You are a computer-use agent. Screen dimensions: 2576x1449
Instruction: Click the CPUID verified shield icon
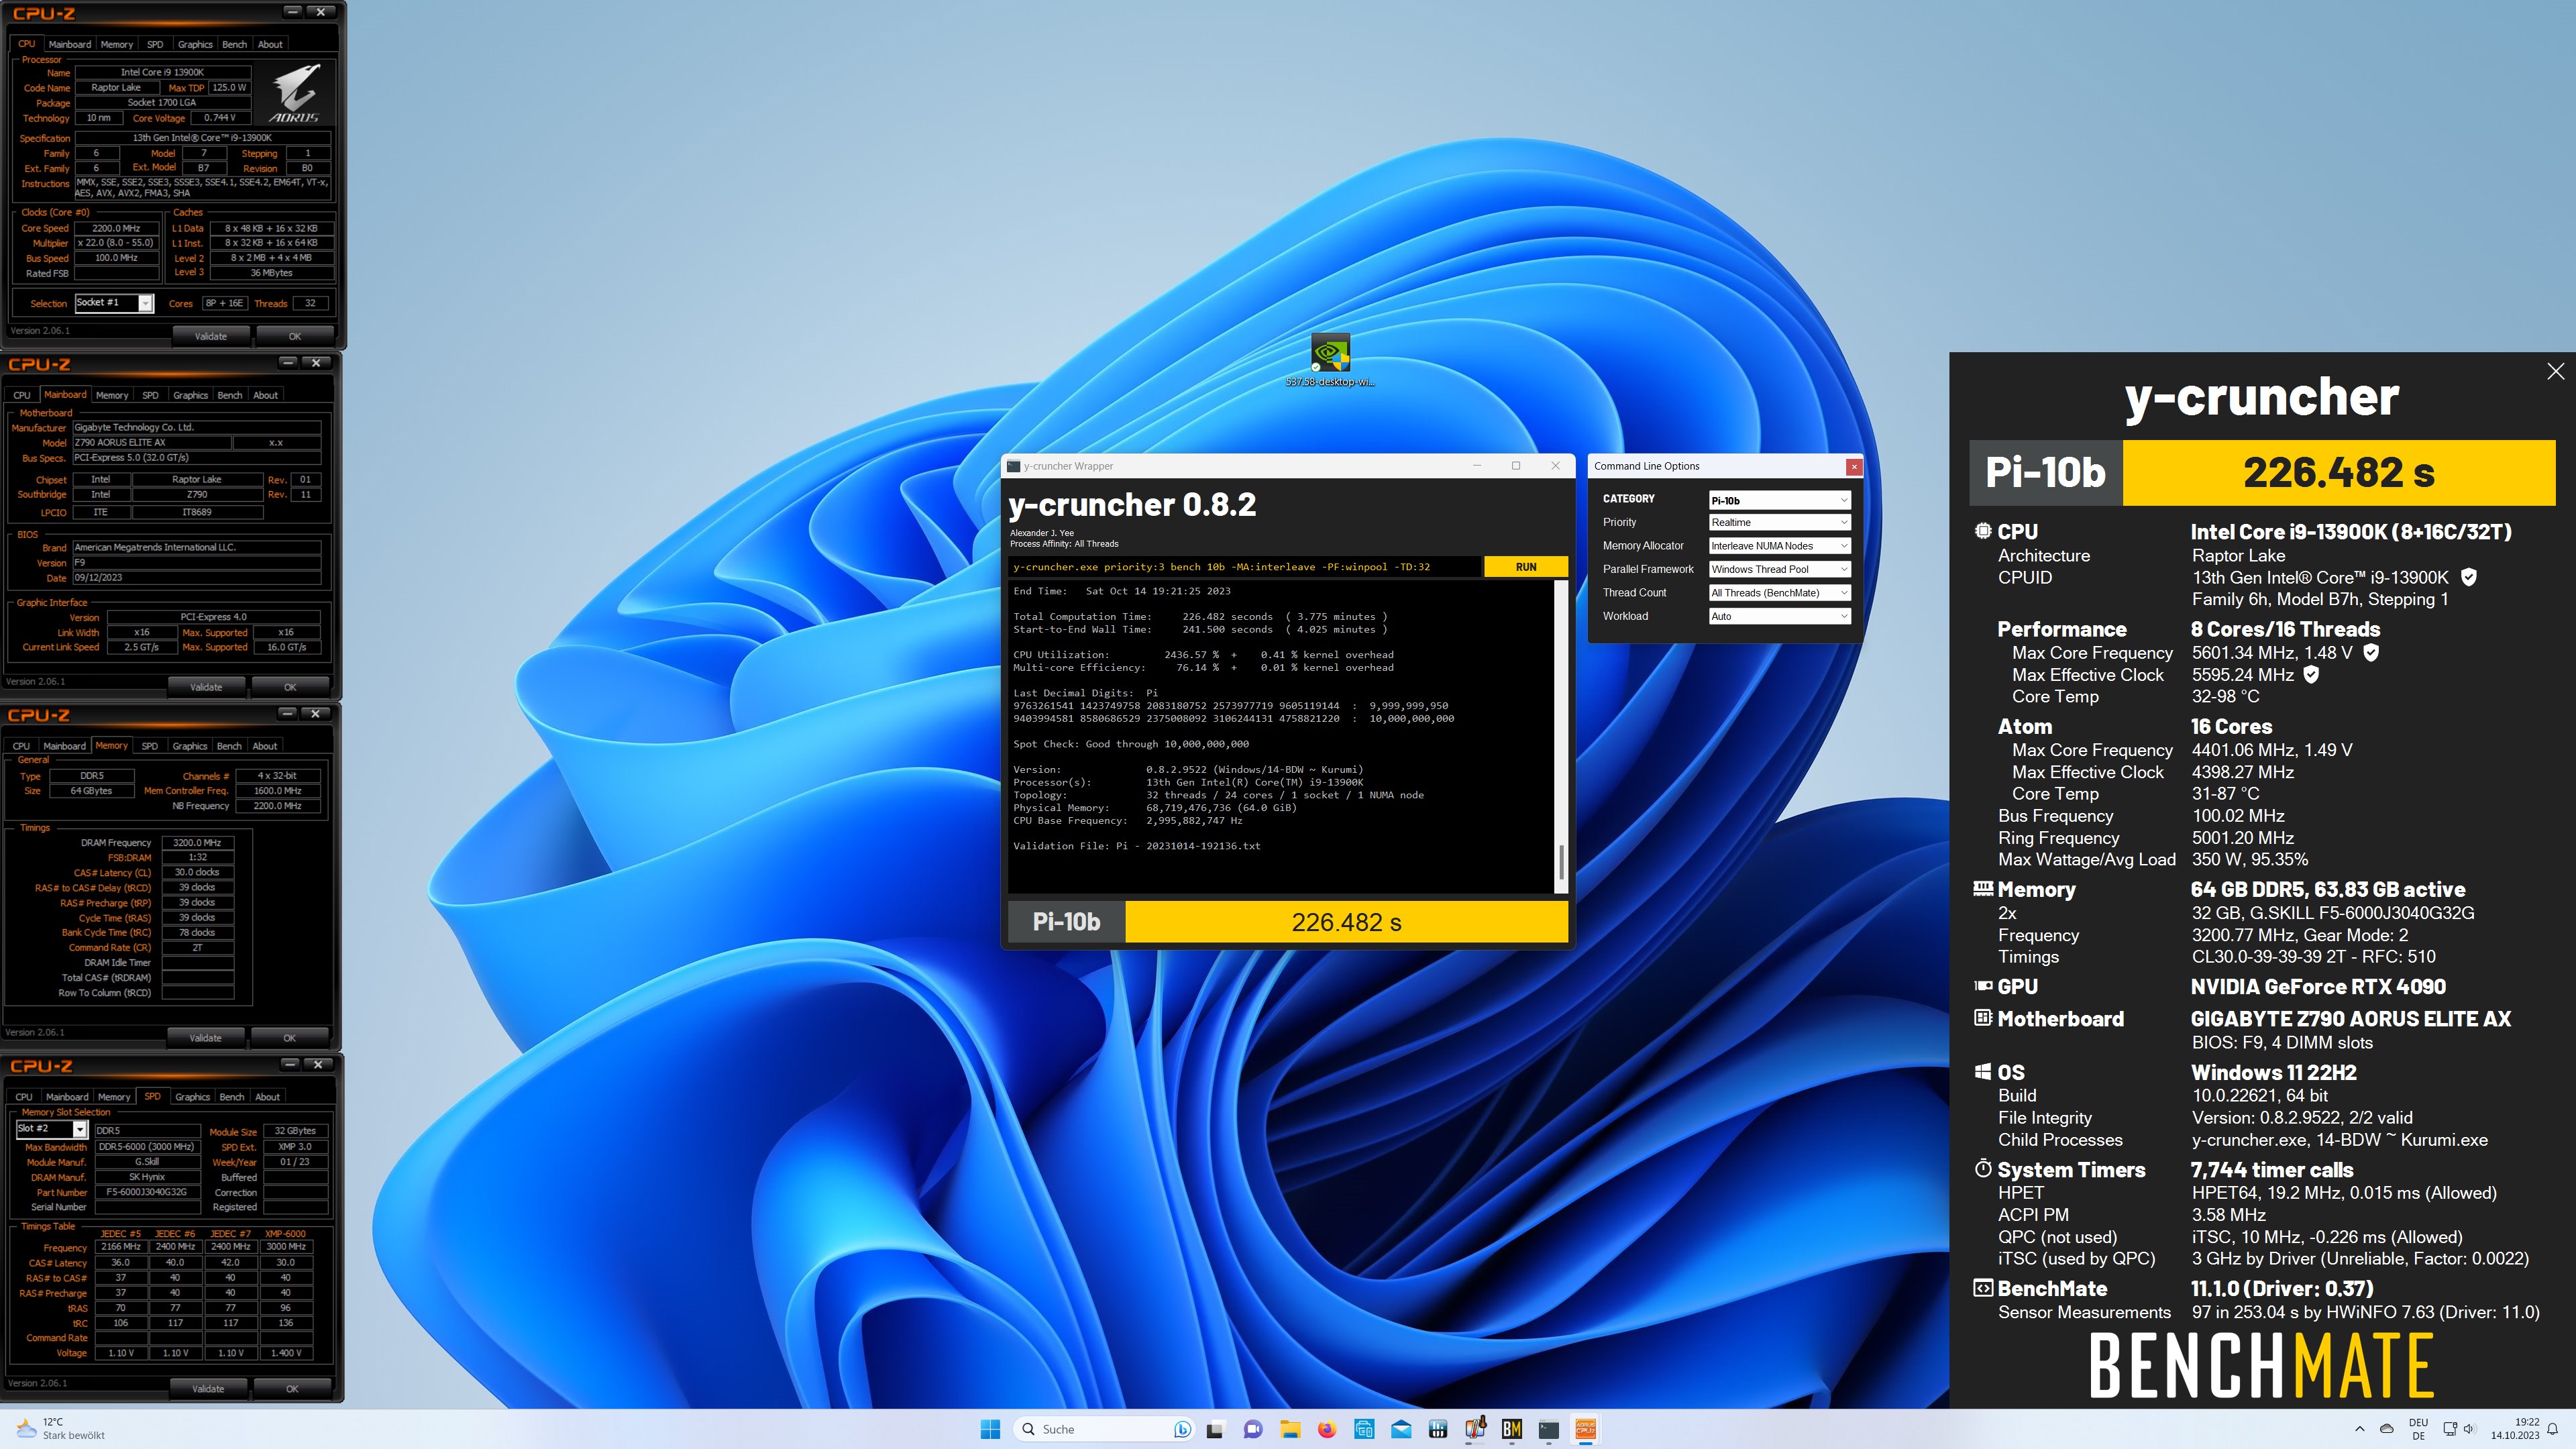2468,577
